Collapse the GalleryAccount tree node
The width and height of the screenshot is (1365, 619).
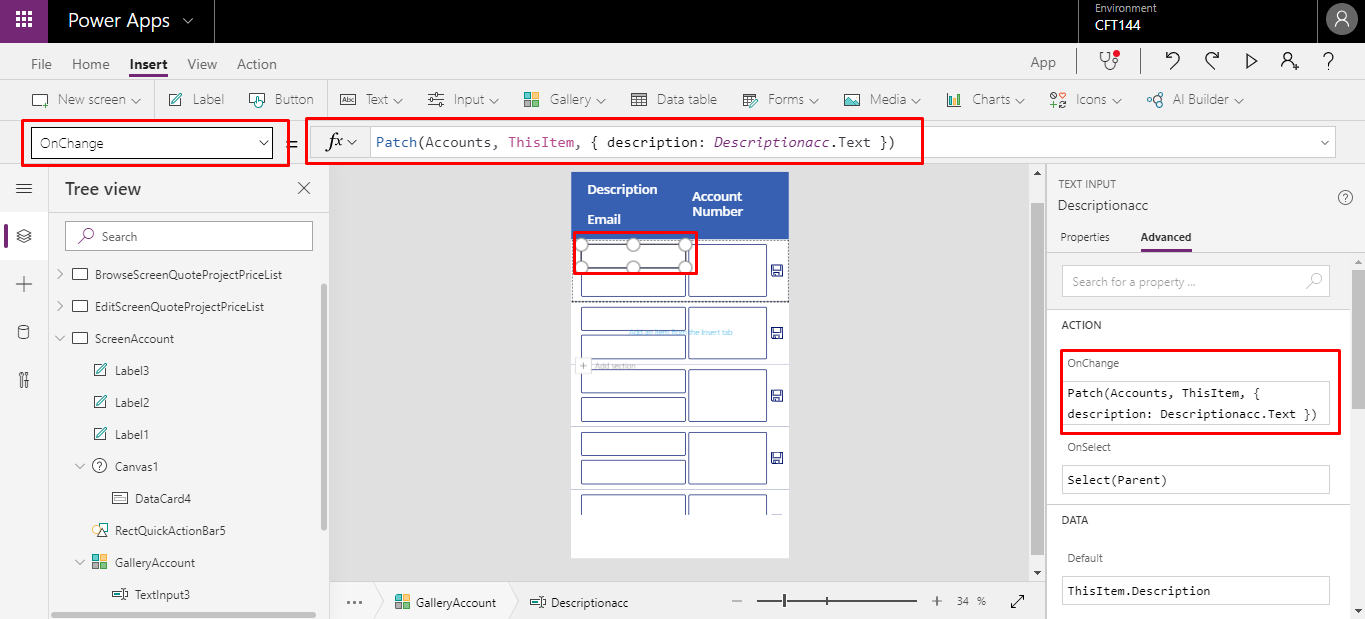(80, 562)
